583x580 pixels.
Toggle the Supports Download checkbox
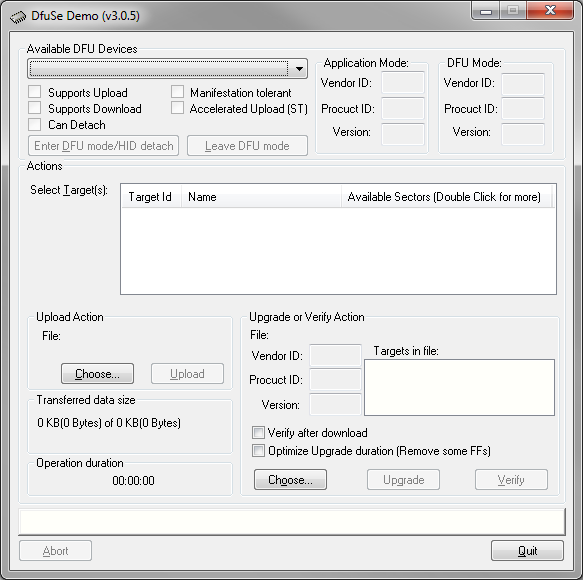pyautogui.click(x=35, y=108)
